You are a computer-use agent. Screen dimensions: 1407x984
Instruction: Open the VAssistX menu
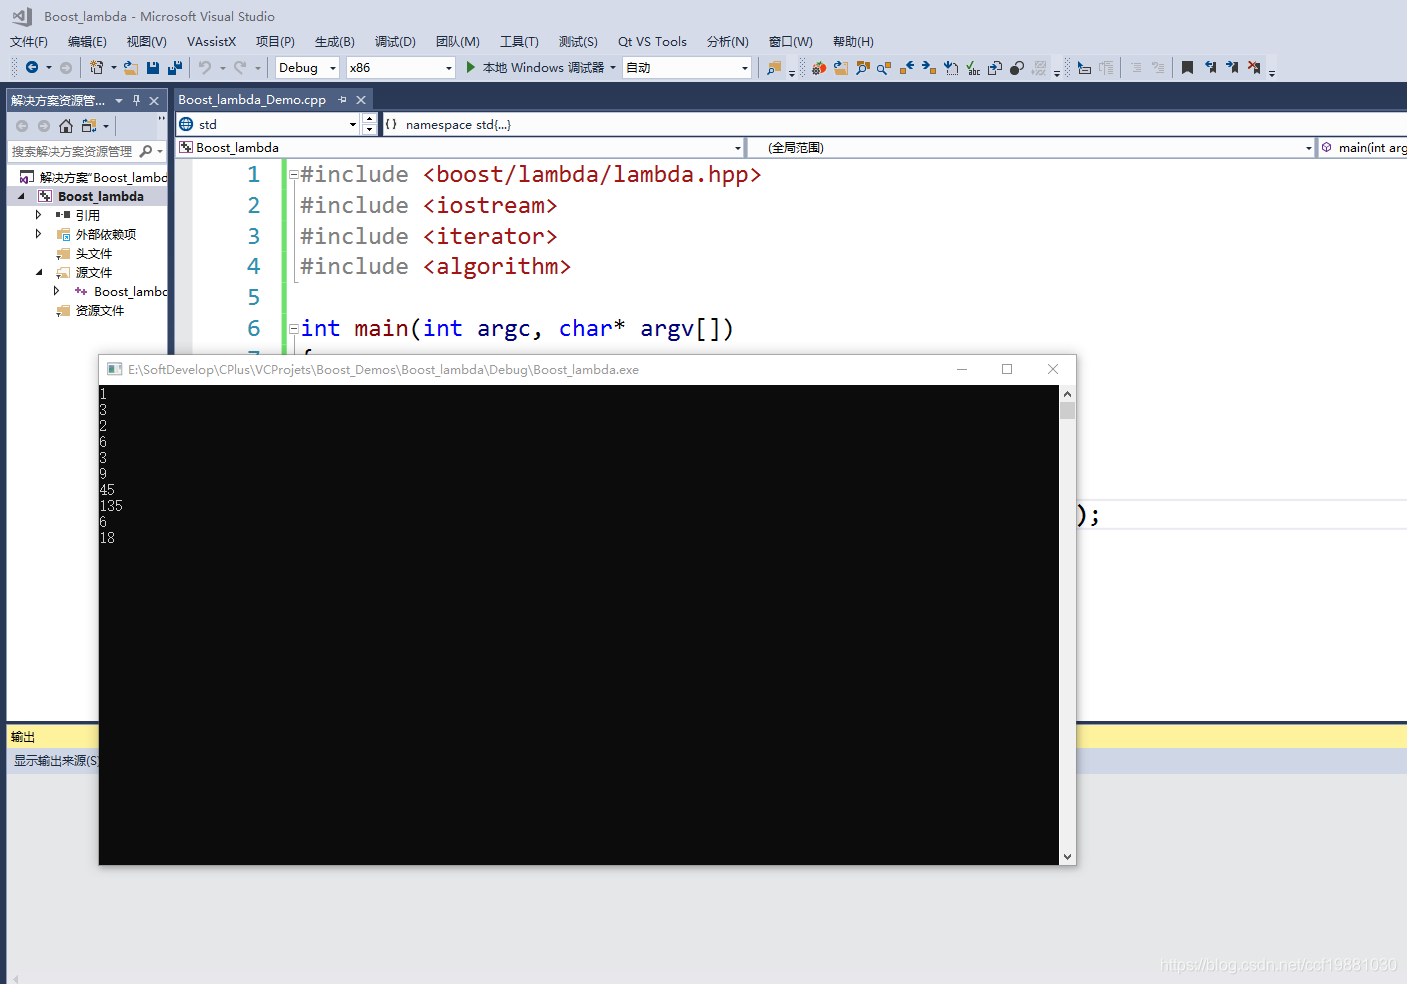pos(211,41)
